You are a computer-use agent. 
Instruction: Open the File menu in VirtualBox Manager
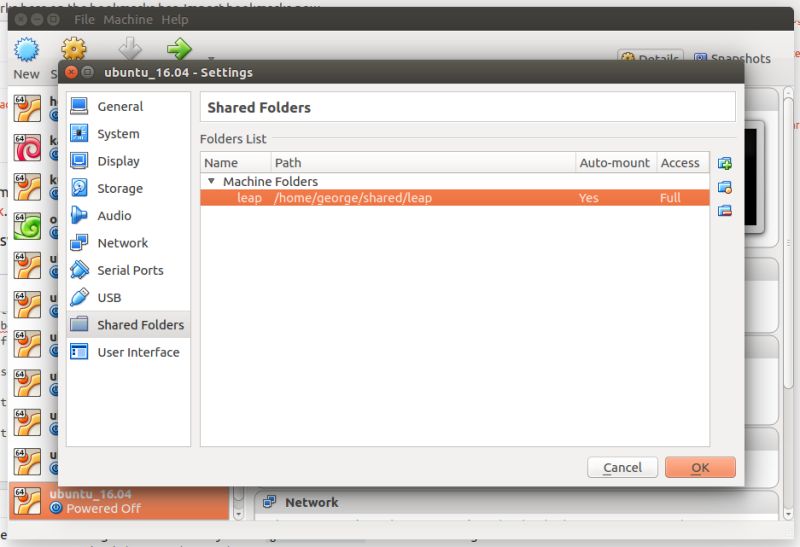tap(84, 20)
